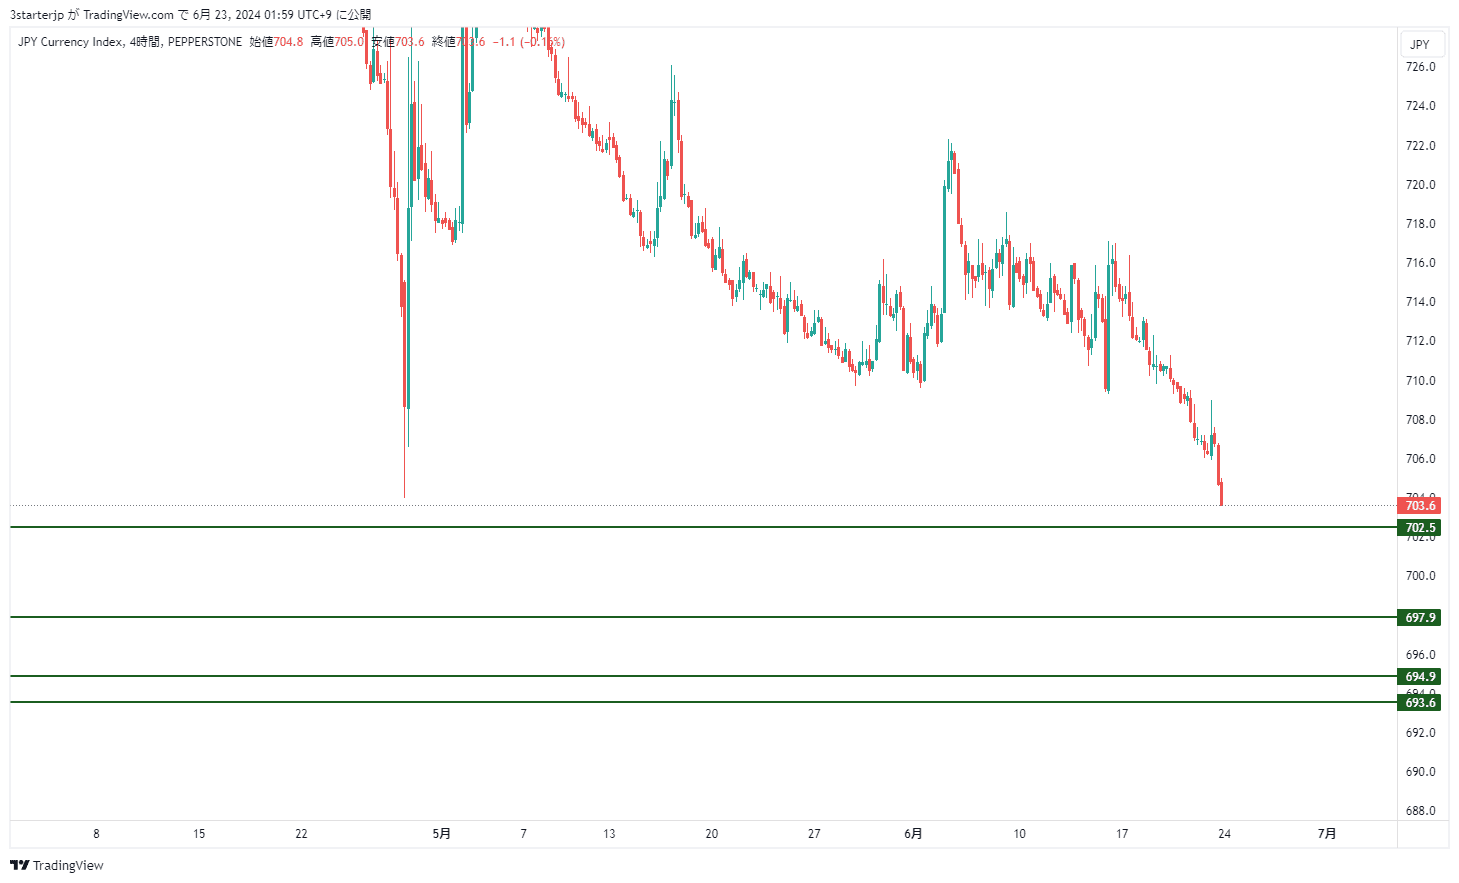Image resolution: width=1459 pixels, height=883 pixels.
Task: Click date label 15 on time axis
Action: pyautogui.click(x=199, y=834)
